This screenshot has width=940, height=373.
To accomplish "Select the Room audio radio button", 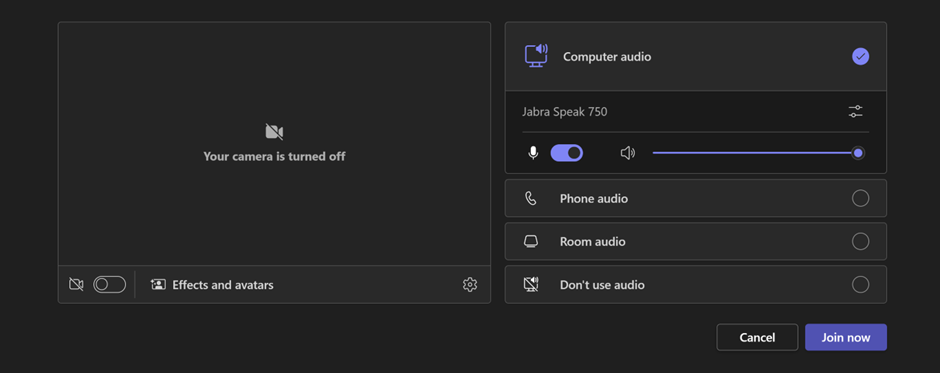I will (x=860, y=241).
